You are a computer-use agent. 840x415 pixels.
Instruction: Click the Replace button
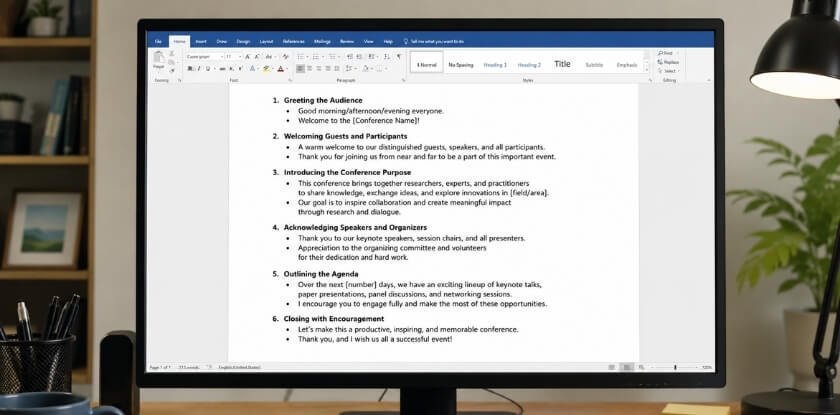pyautogui.click(x=669, y=62)
